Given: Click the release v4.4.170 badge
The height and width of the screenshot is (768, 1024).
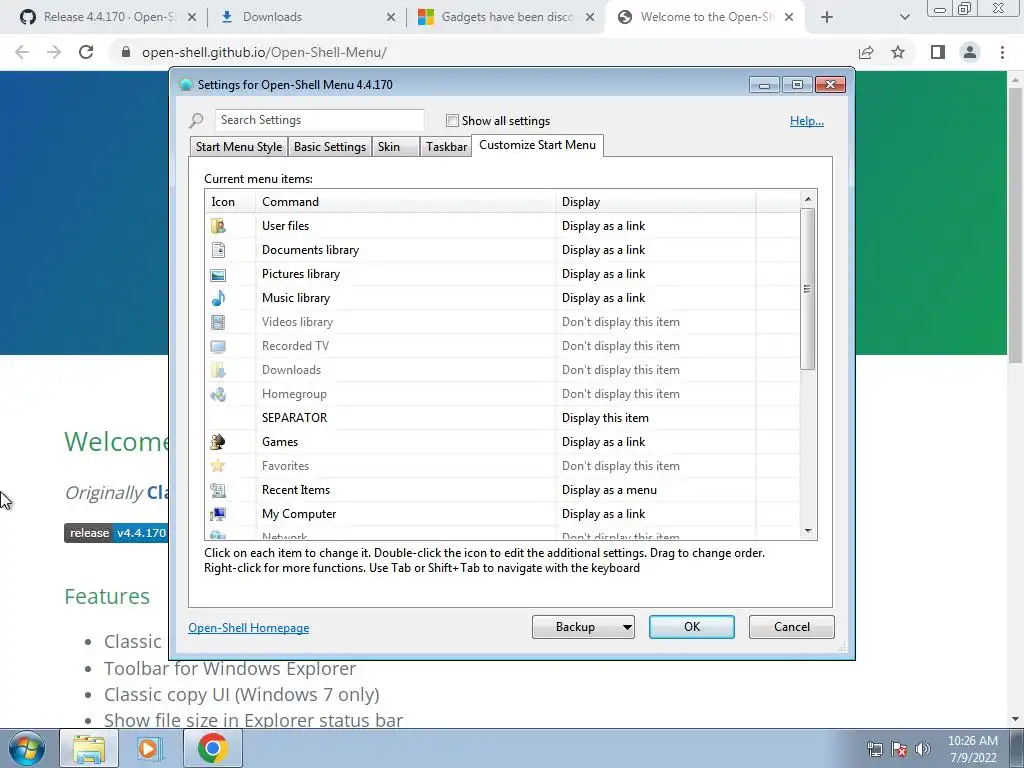Looking at the screenshot, I should click(116, 533).
